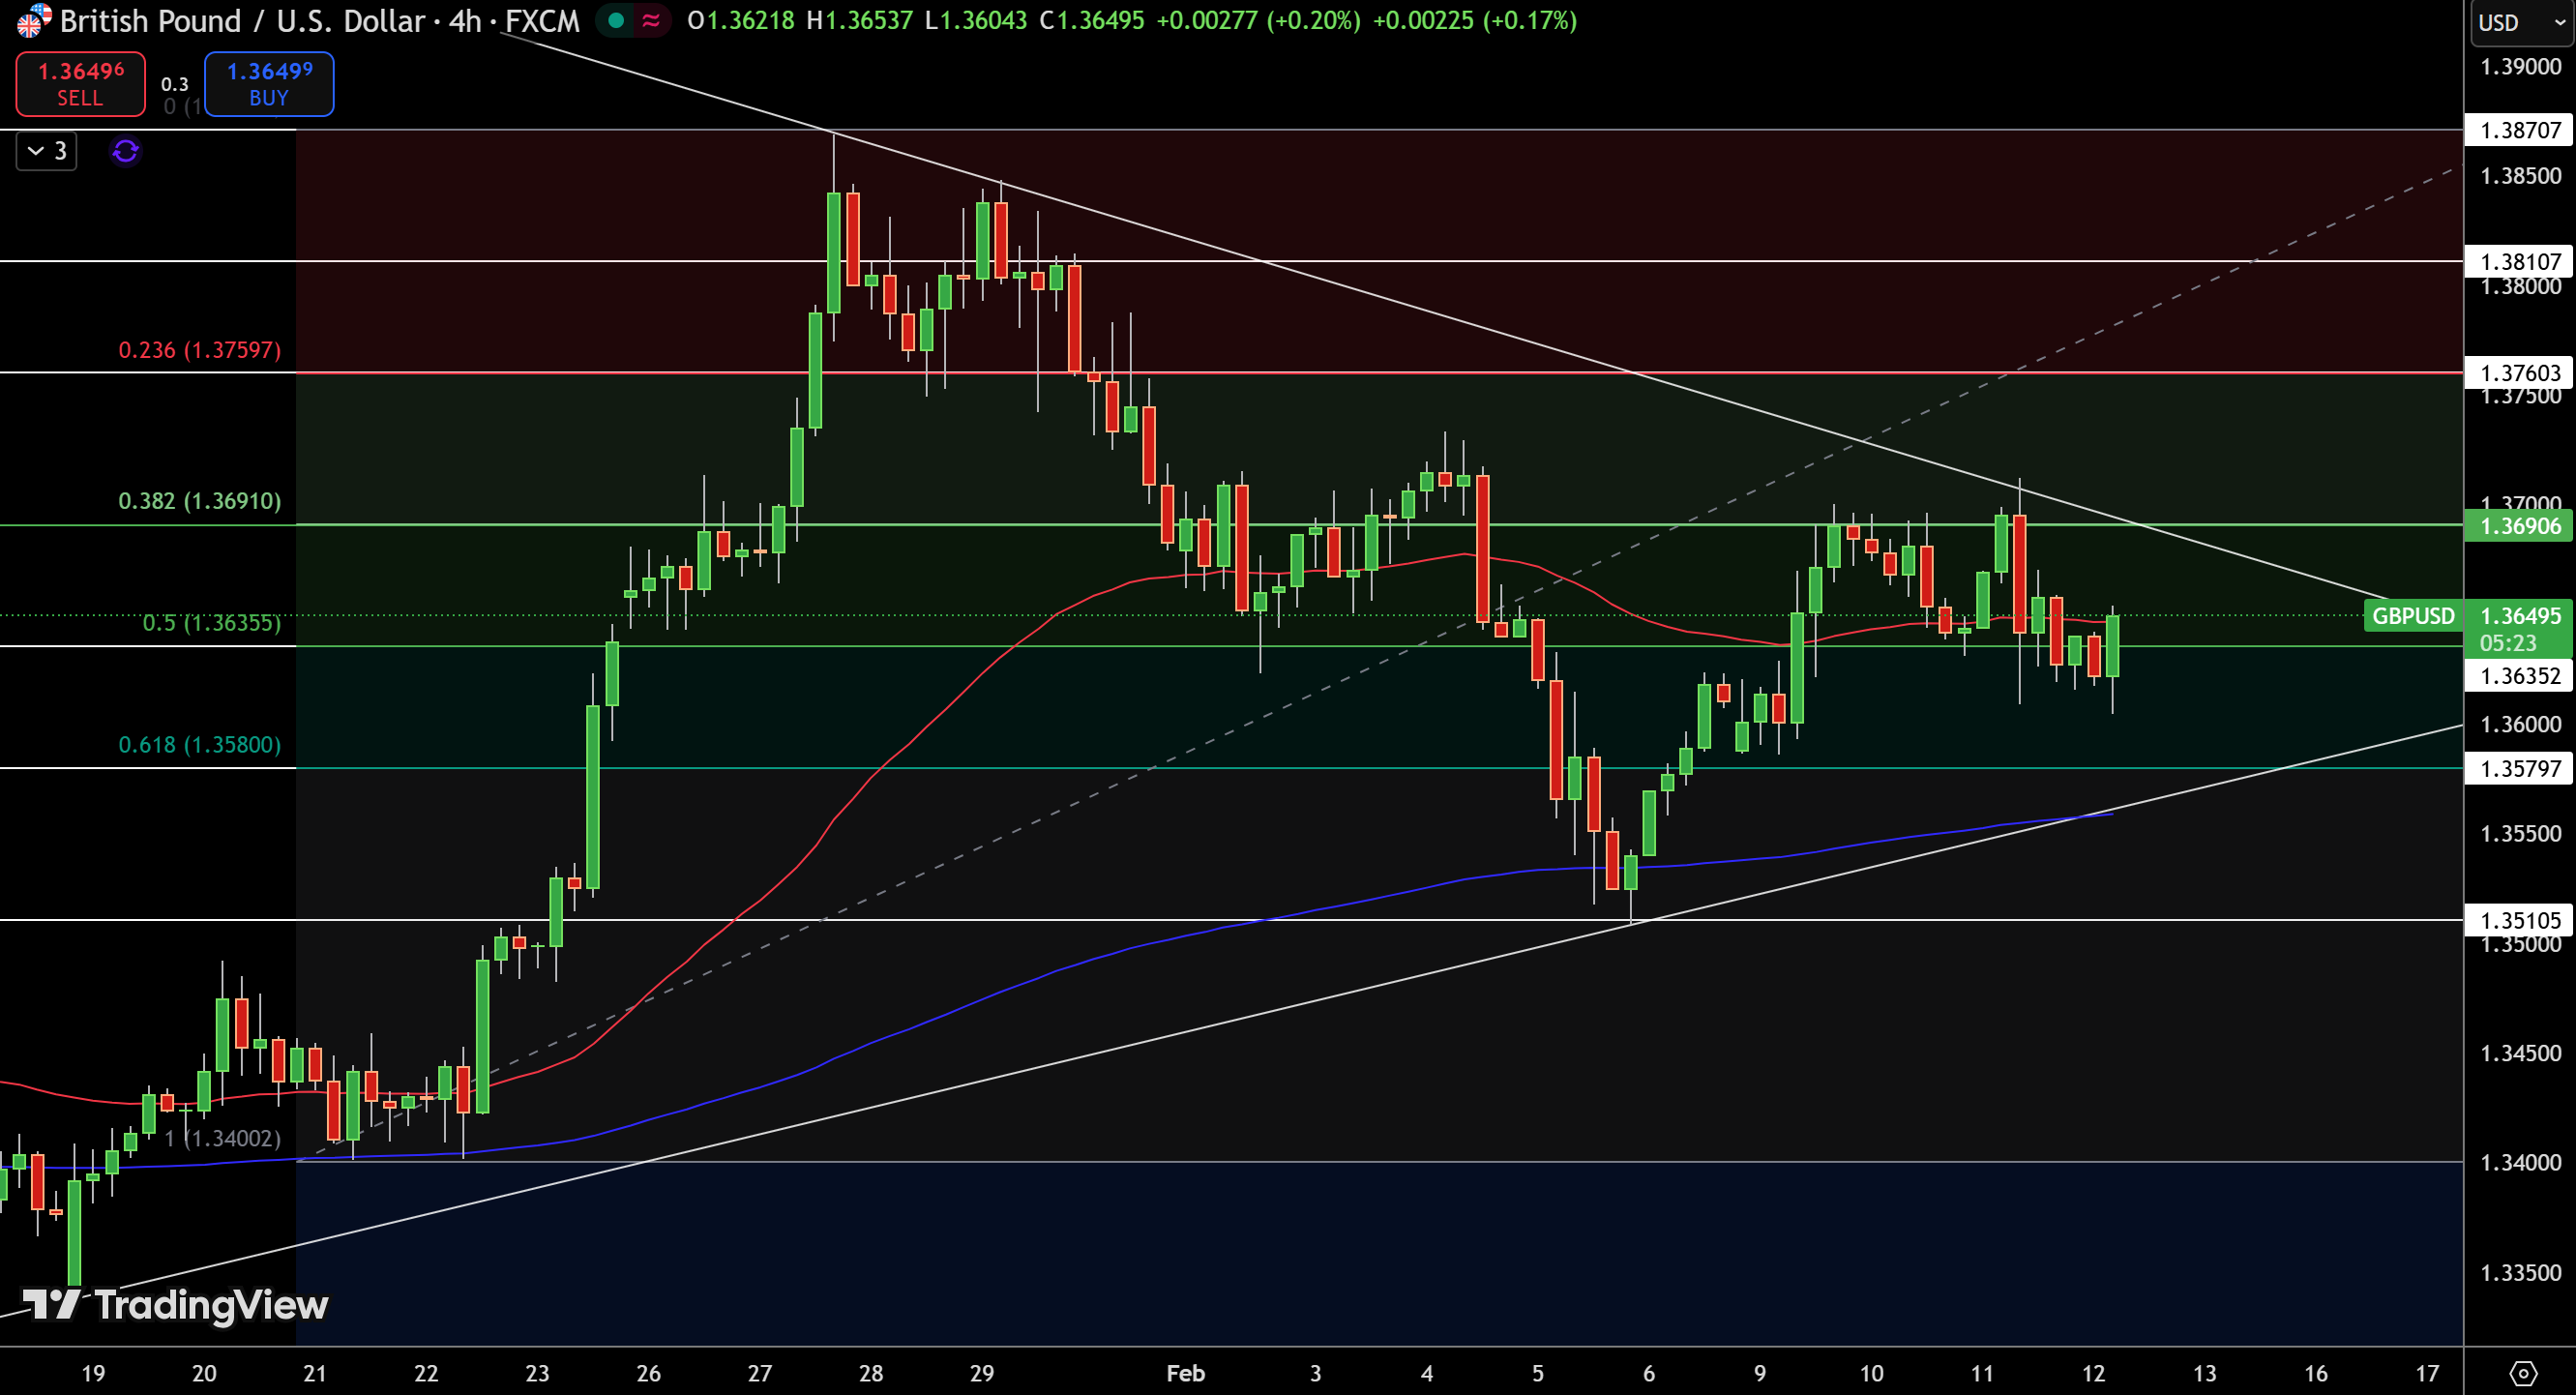Click the 1.35797 price axis label
This screenshot has width=2576, height=1395.
click(2520, 769)
